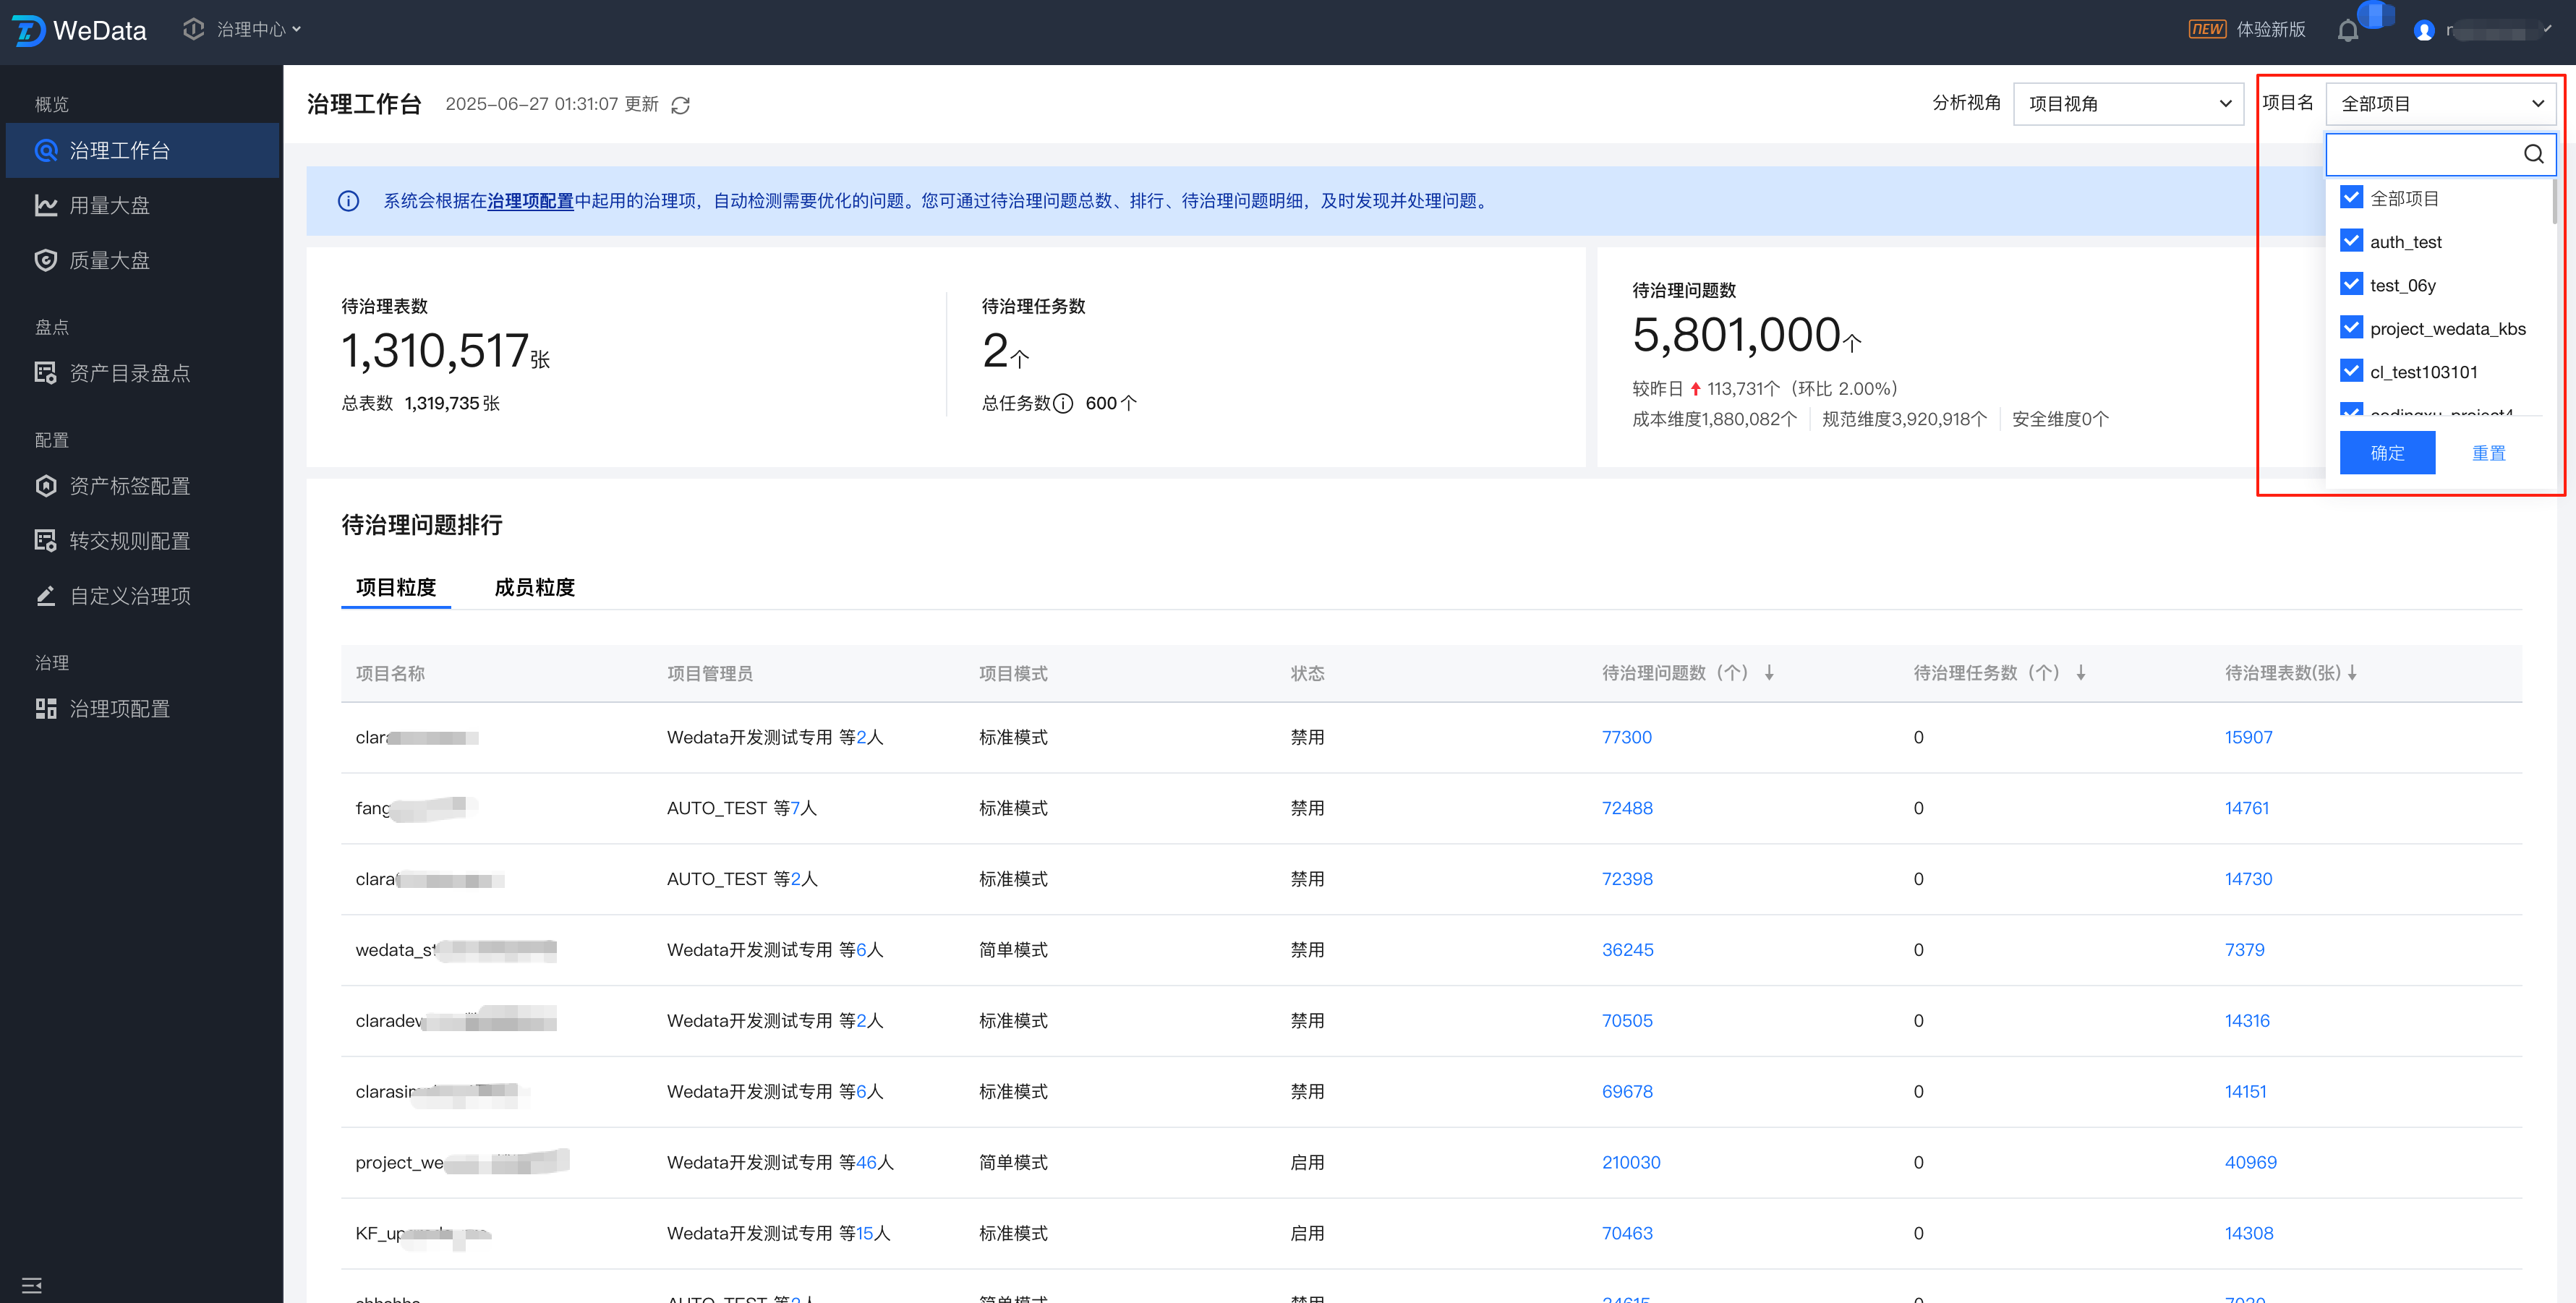
Task: Click the search magnifier in project dropdown
Action: 2533,154
